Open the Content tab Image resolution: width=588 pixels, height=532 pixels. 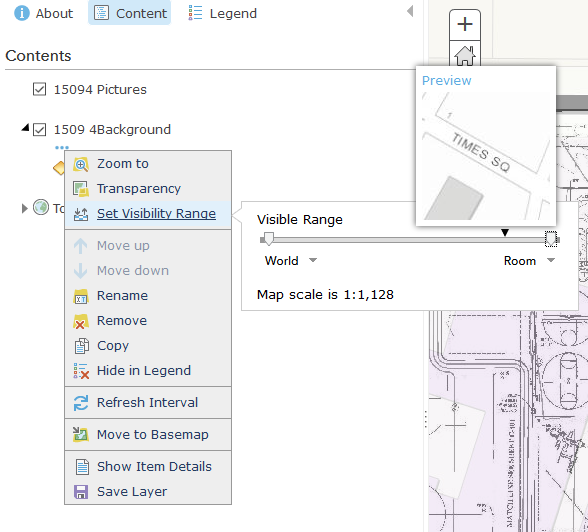coord(129,13)
